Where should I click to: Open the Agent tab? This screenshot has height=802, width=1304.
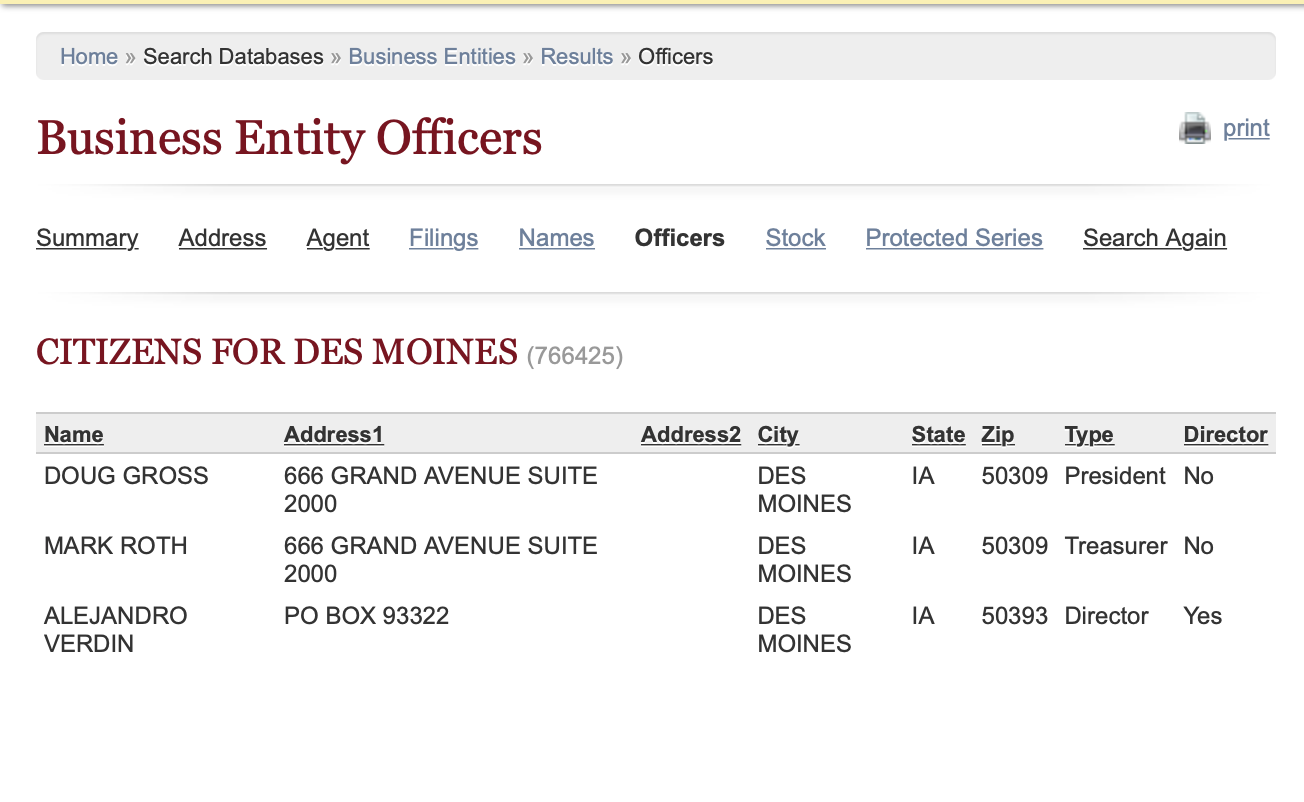point(338,238)
